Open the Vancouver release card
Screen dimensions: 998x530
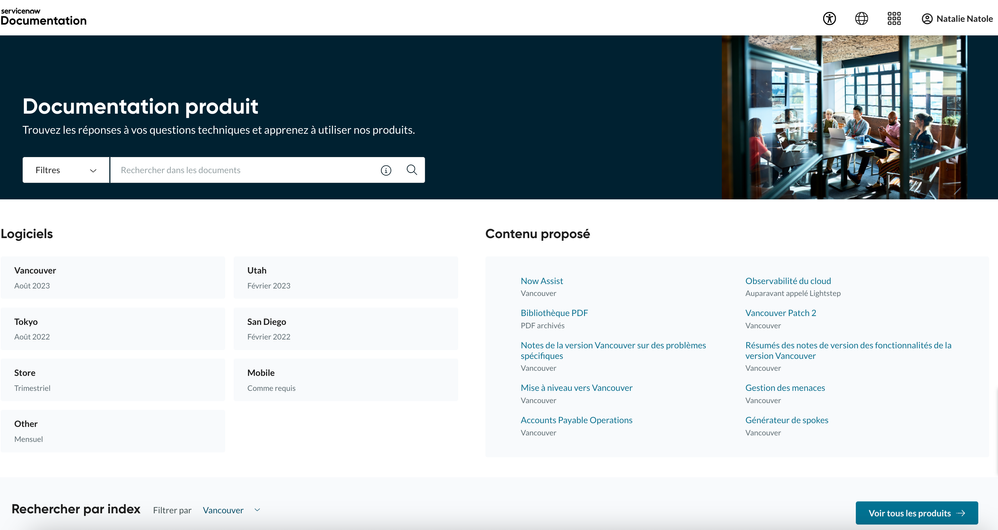[x=113, y=277]
